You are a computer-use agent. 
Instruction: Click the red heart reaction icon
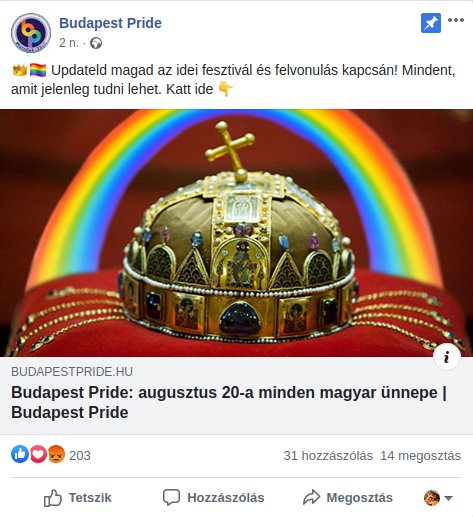coord(38,454)
